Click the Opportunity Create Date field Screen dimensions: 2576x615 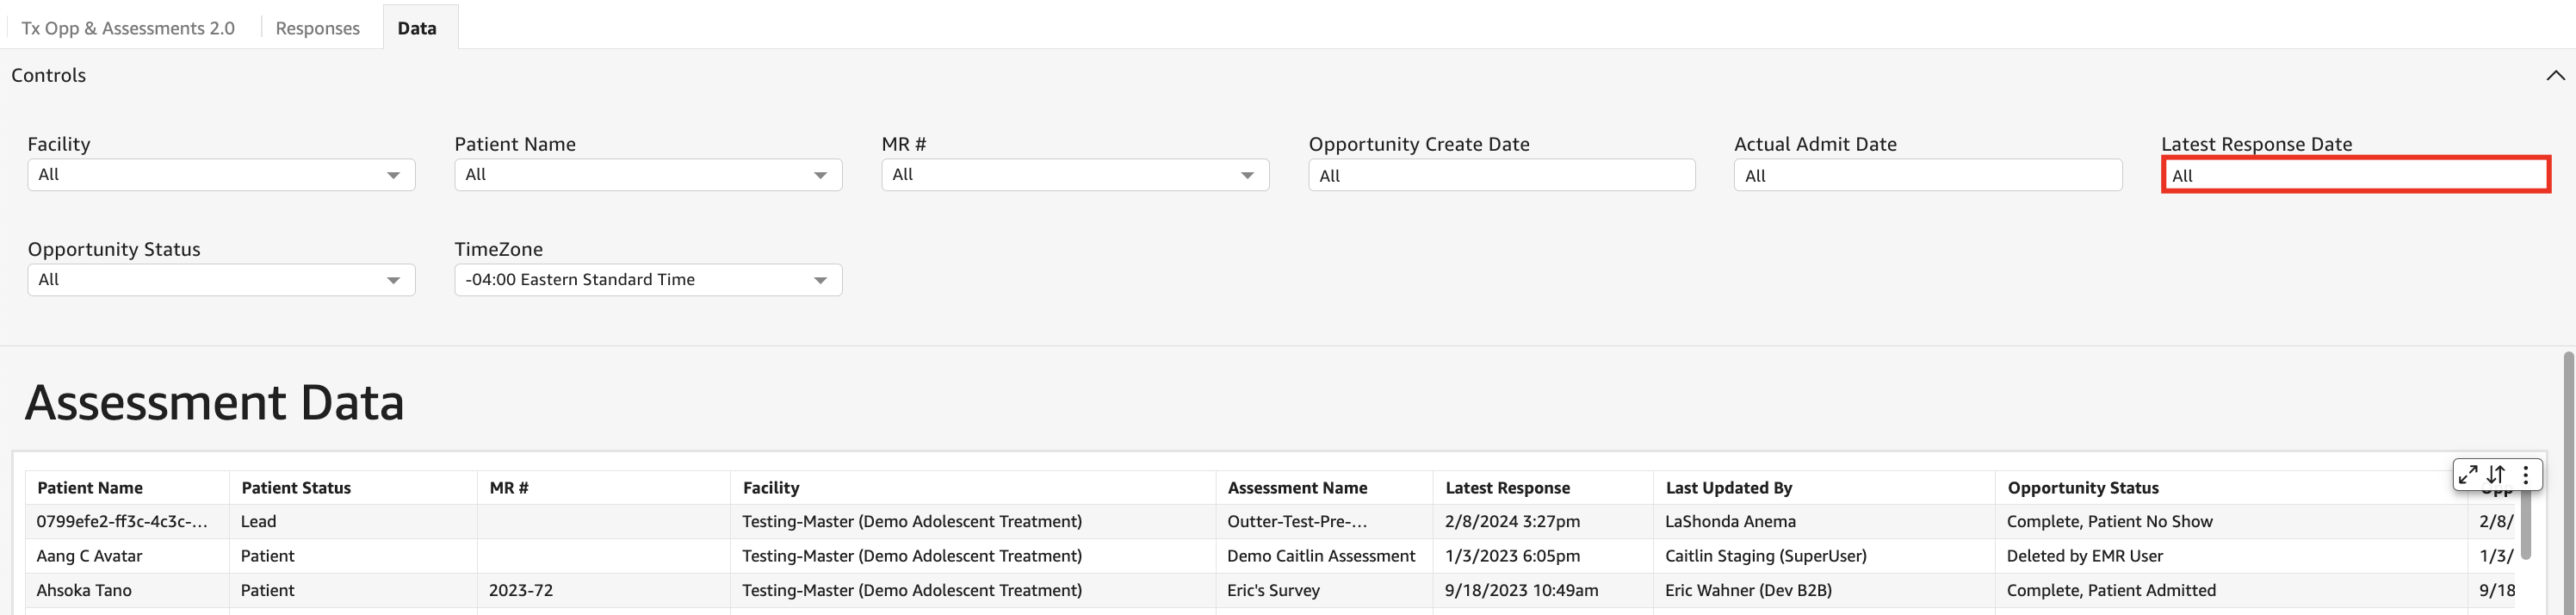coord(1501,176)
